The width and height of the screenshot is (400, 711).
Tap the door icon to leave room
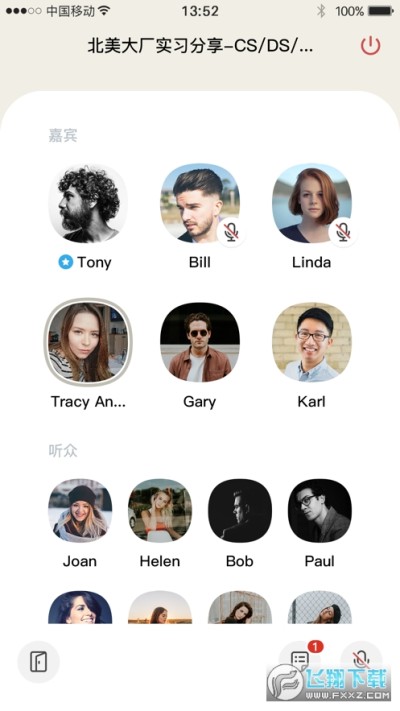39,662
